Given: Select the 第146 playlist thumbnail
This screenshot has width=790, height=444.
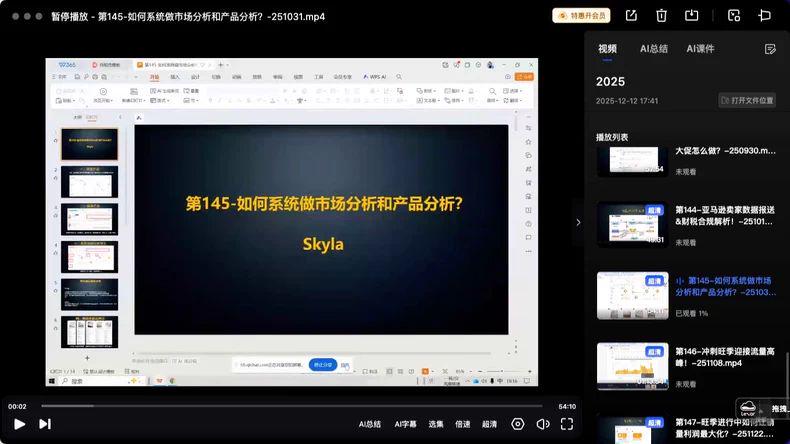Looking at the screenshot, I should coord(633,366).
